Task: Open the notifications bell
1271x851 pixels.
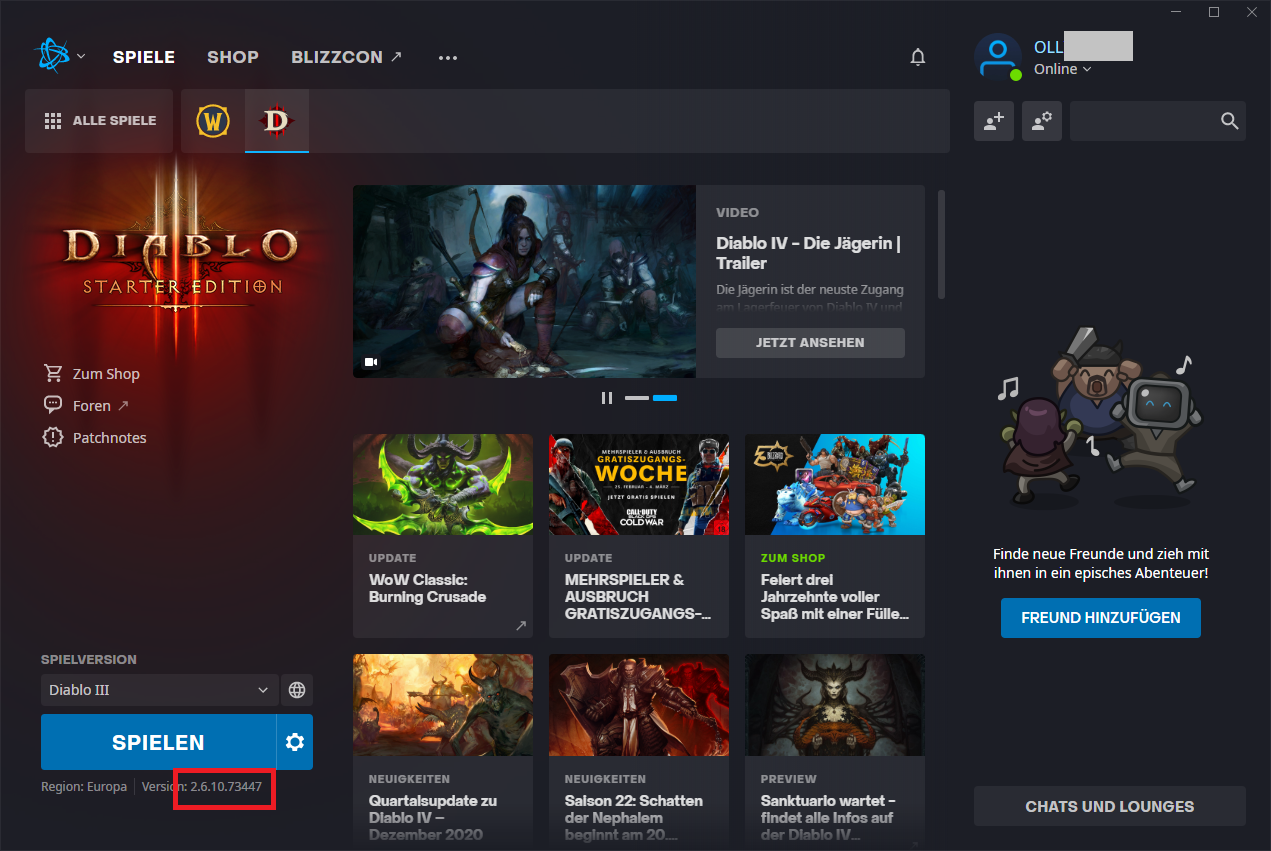Action: tap(918, 57)
